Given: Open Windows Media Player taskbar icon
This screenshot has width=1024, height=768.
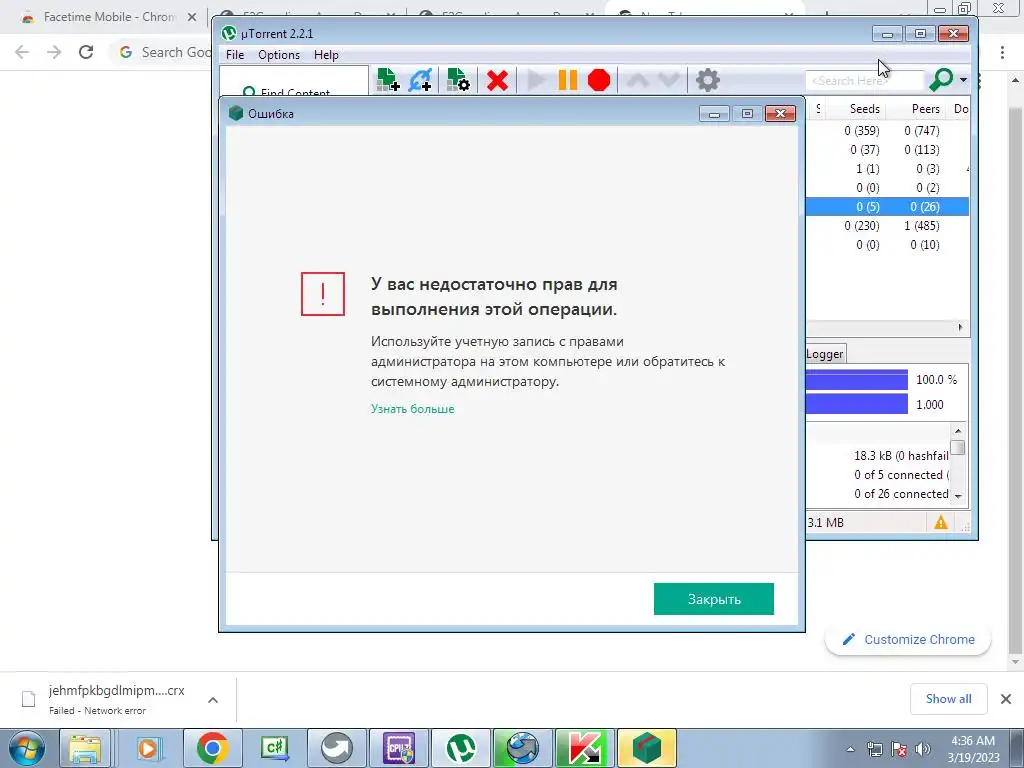Looking at the screenshot, I should tap(149, 748).
